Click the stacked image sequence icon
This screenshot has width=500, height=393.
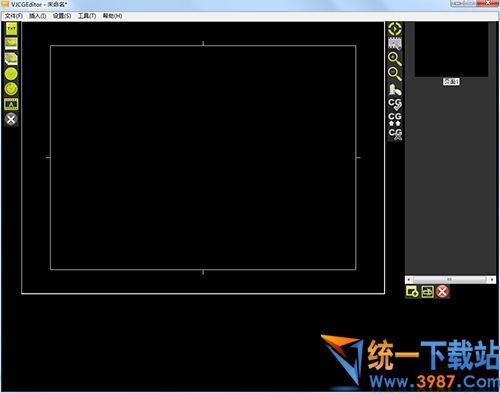(11, 59)
